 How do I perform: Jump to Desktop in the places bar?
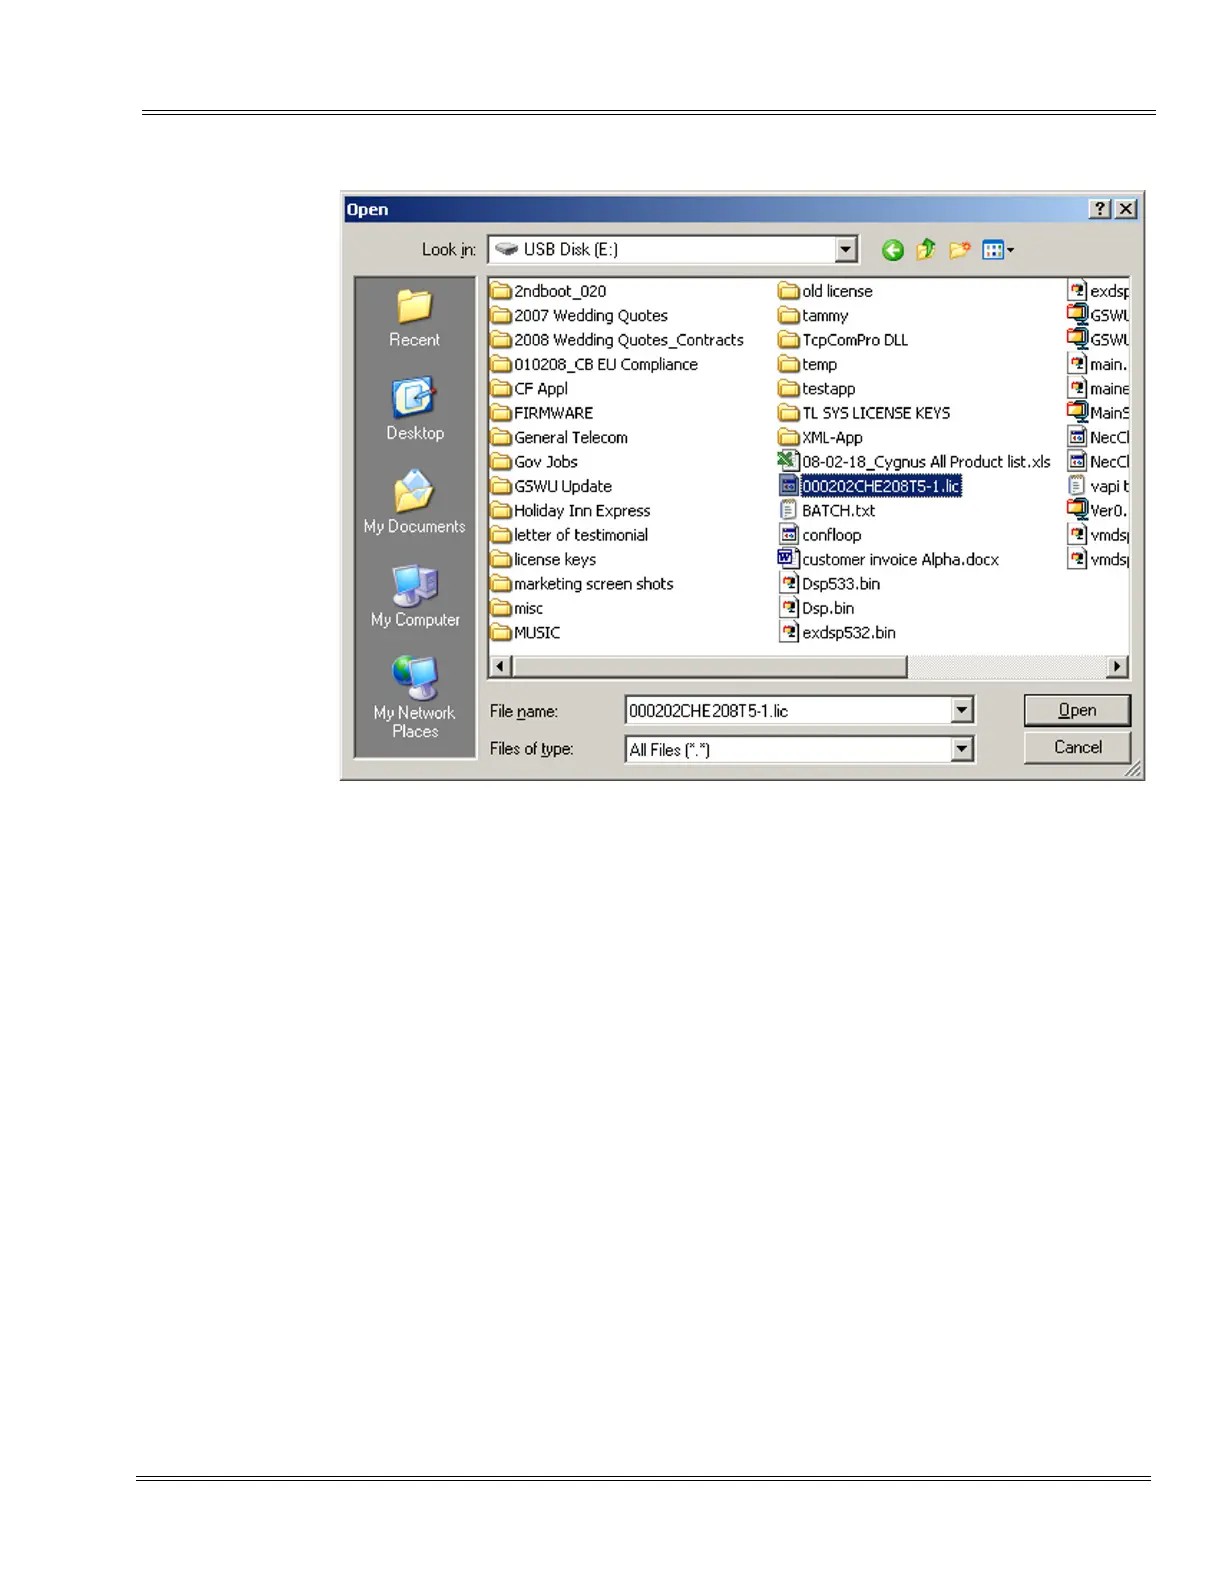tap(414, 410)
